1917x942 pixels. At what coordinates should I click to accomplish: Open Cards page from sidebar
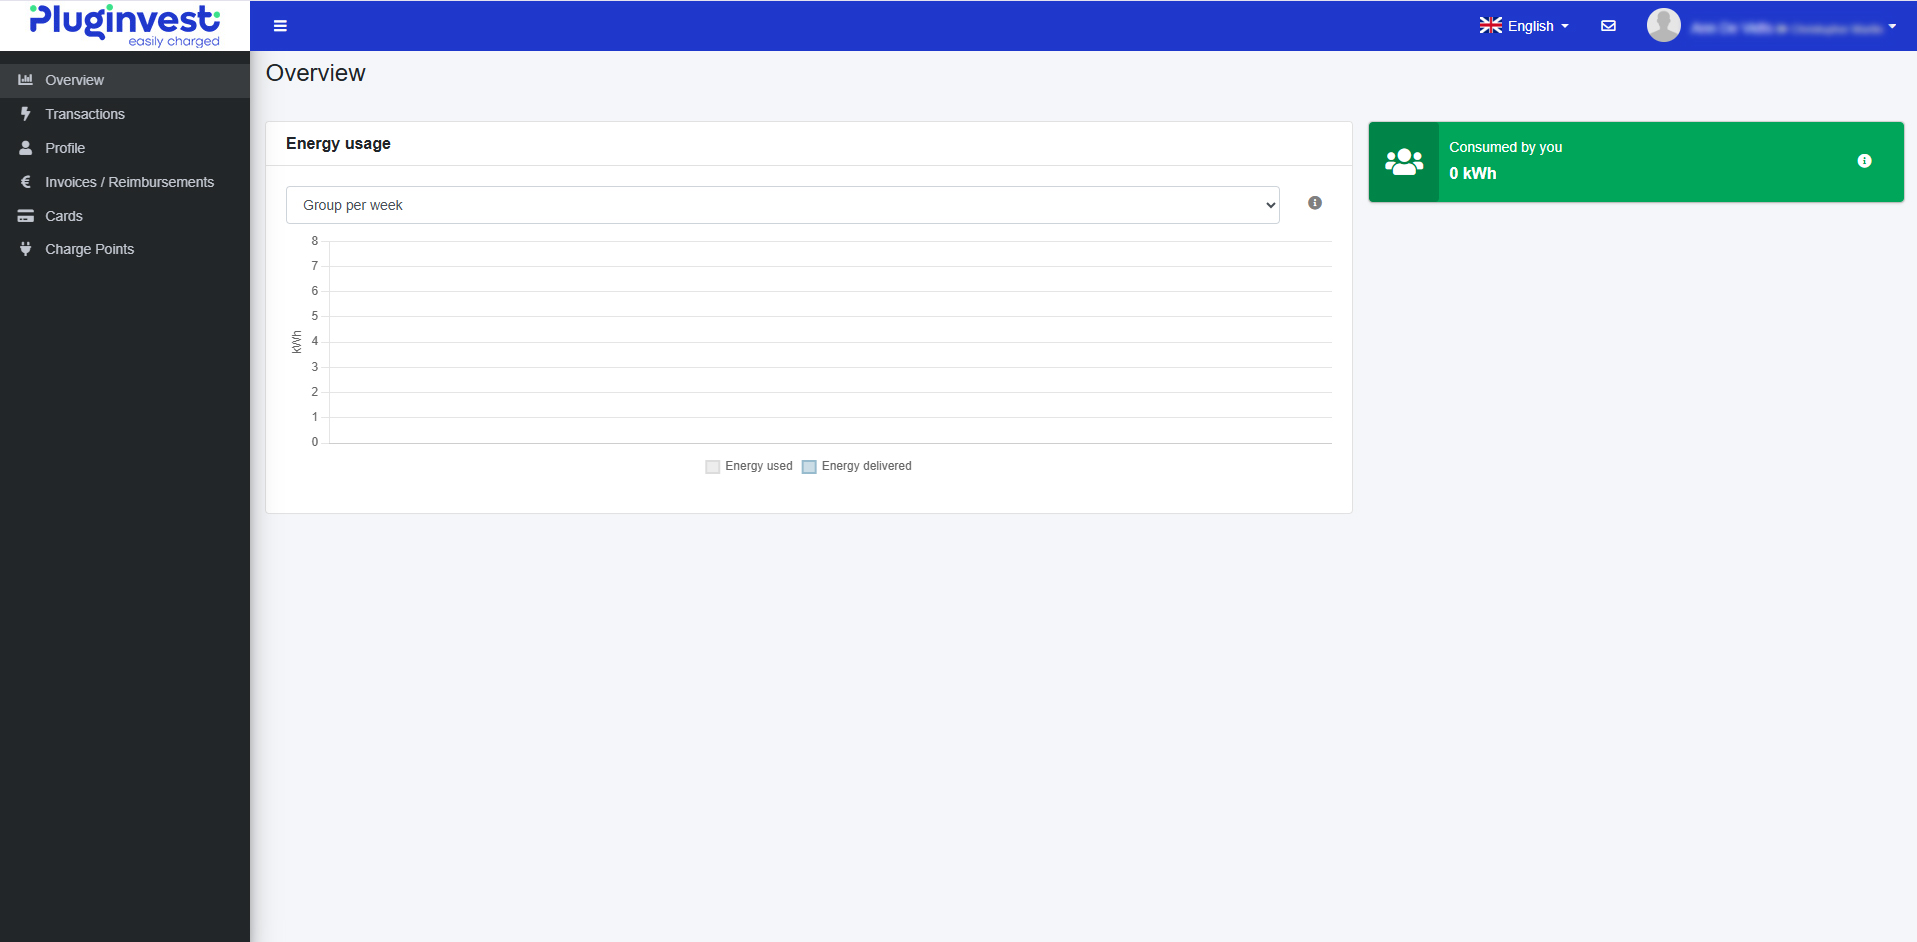pos(125,216)
